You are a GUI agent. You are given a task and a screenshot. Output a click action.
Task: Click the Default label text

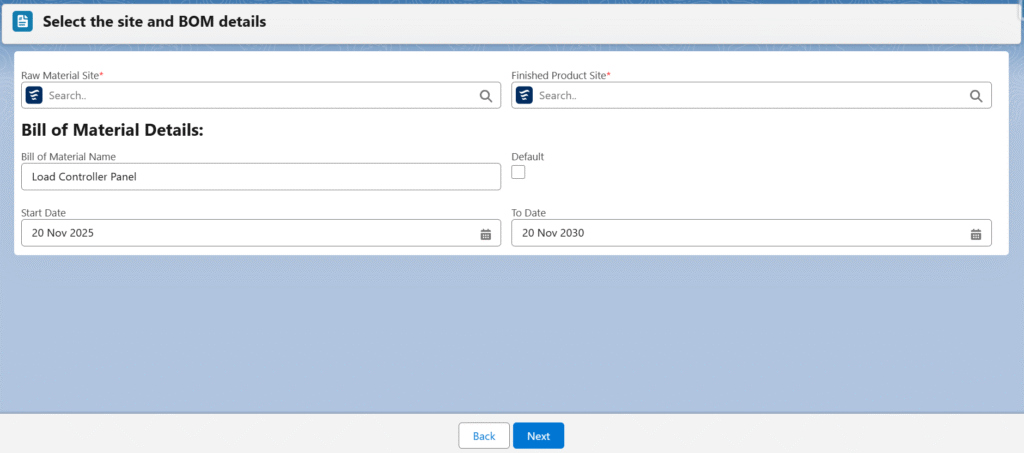pos(527,157)
